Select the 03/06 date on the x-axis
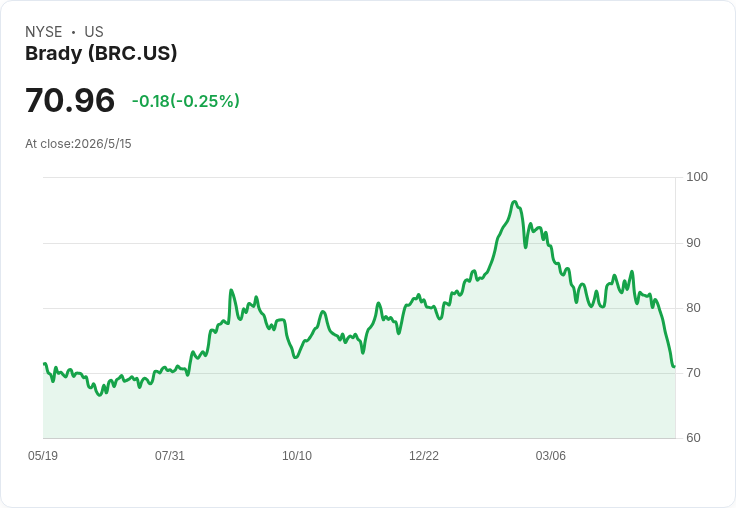The width and height of the screenshot is (736, 508). [x=551, y=455]
